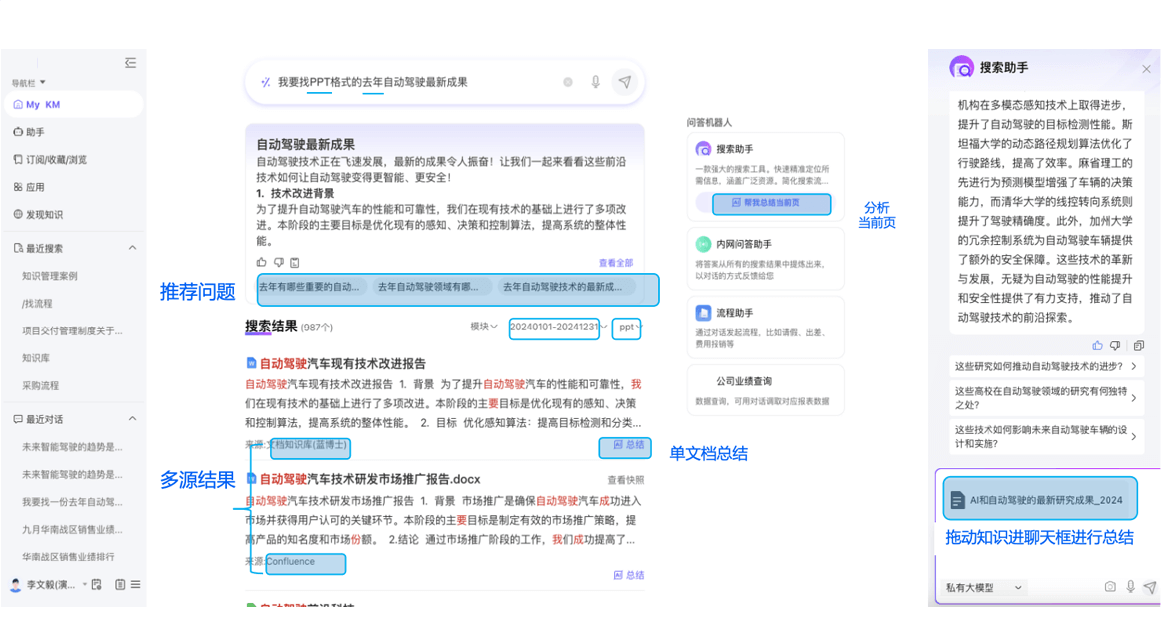
Task: Open the 模块 filter dropdown
Action: tap(484, 327)
